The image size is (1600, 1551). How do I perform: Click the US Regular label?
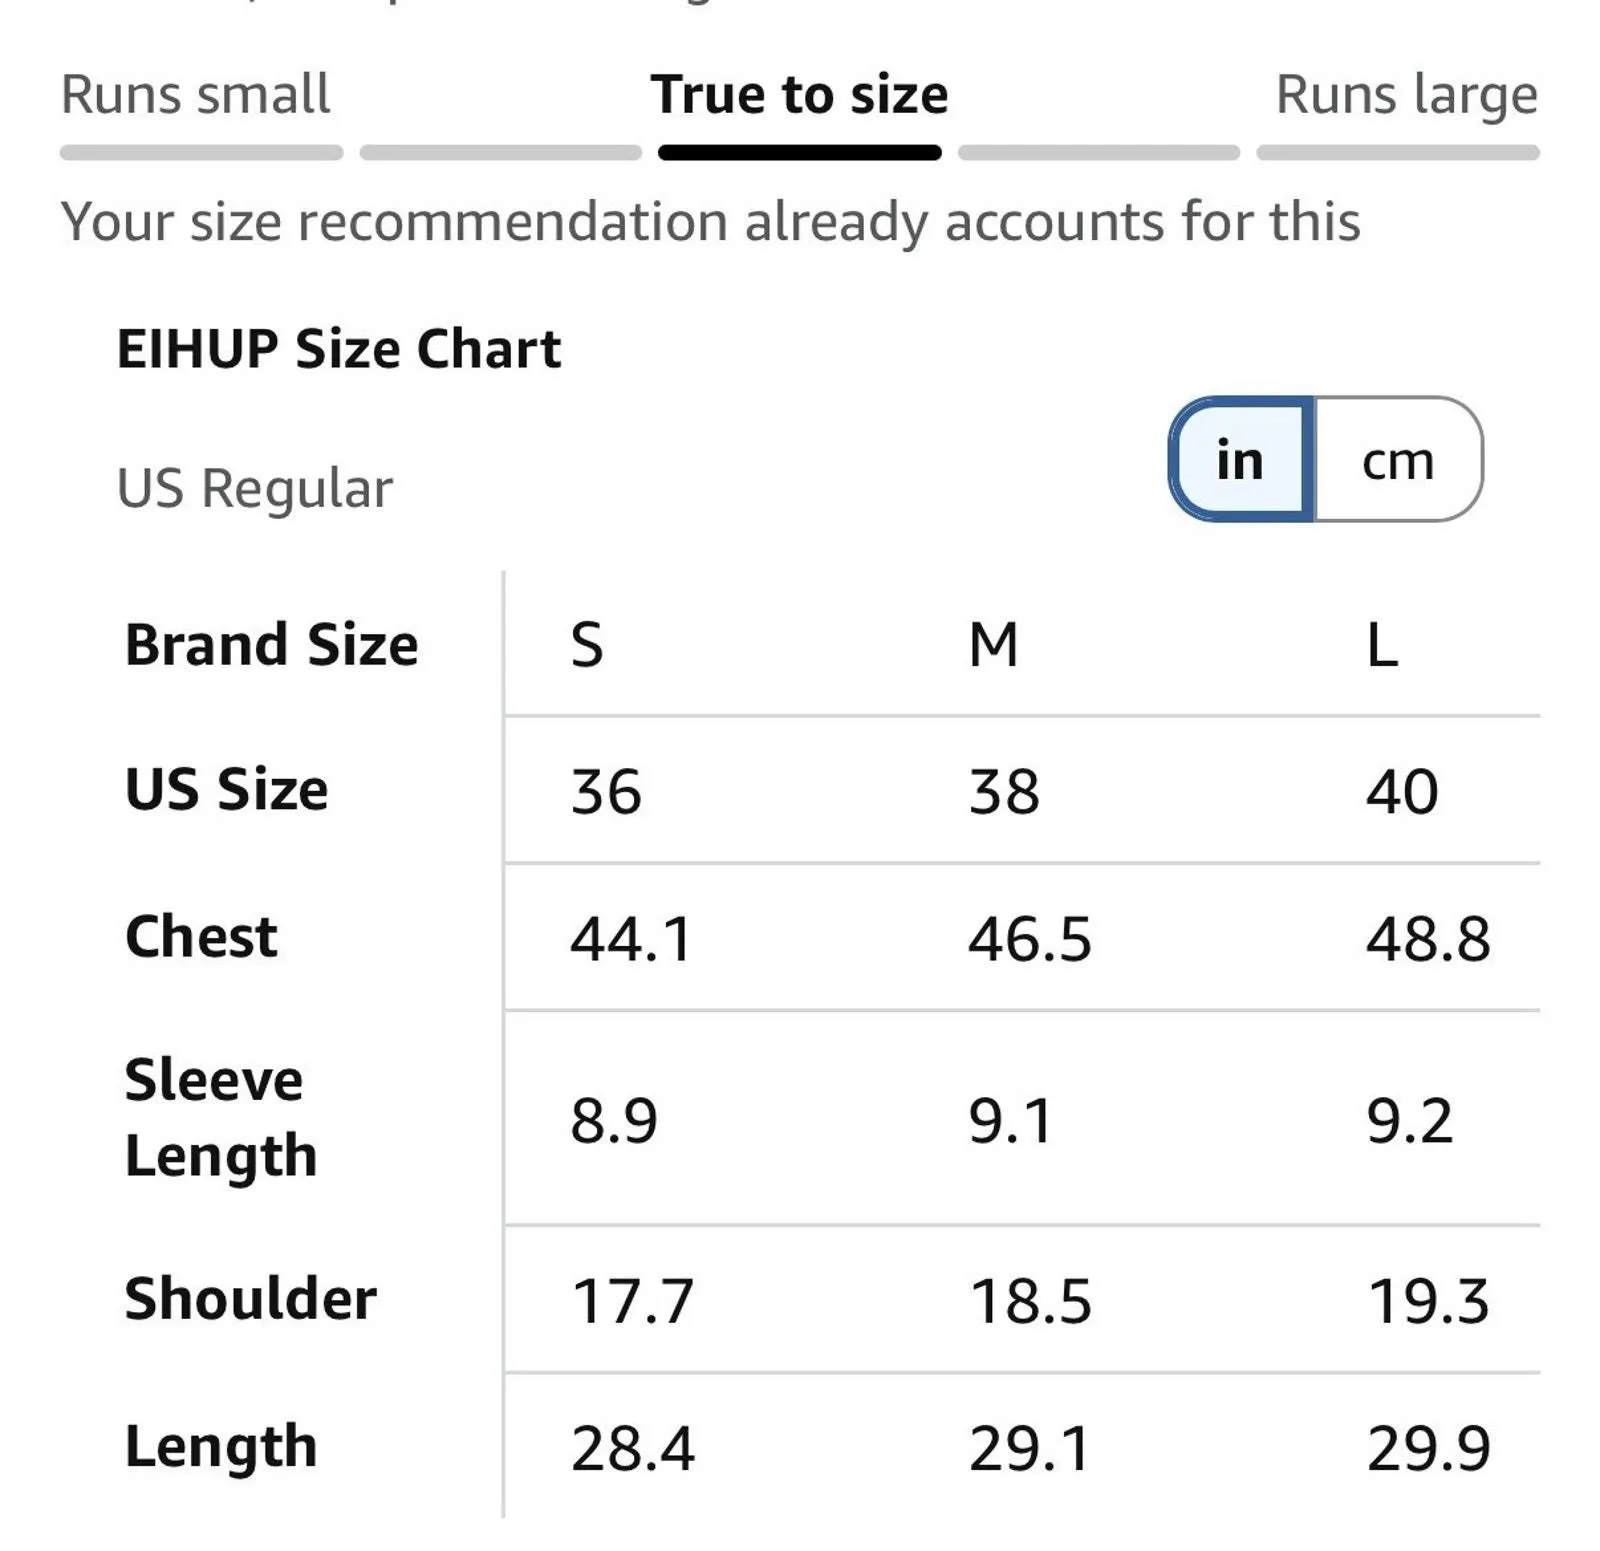255,489
